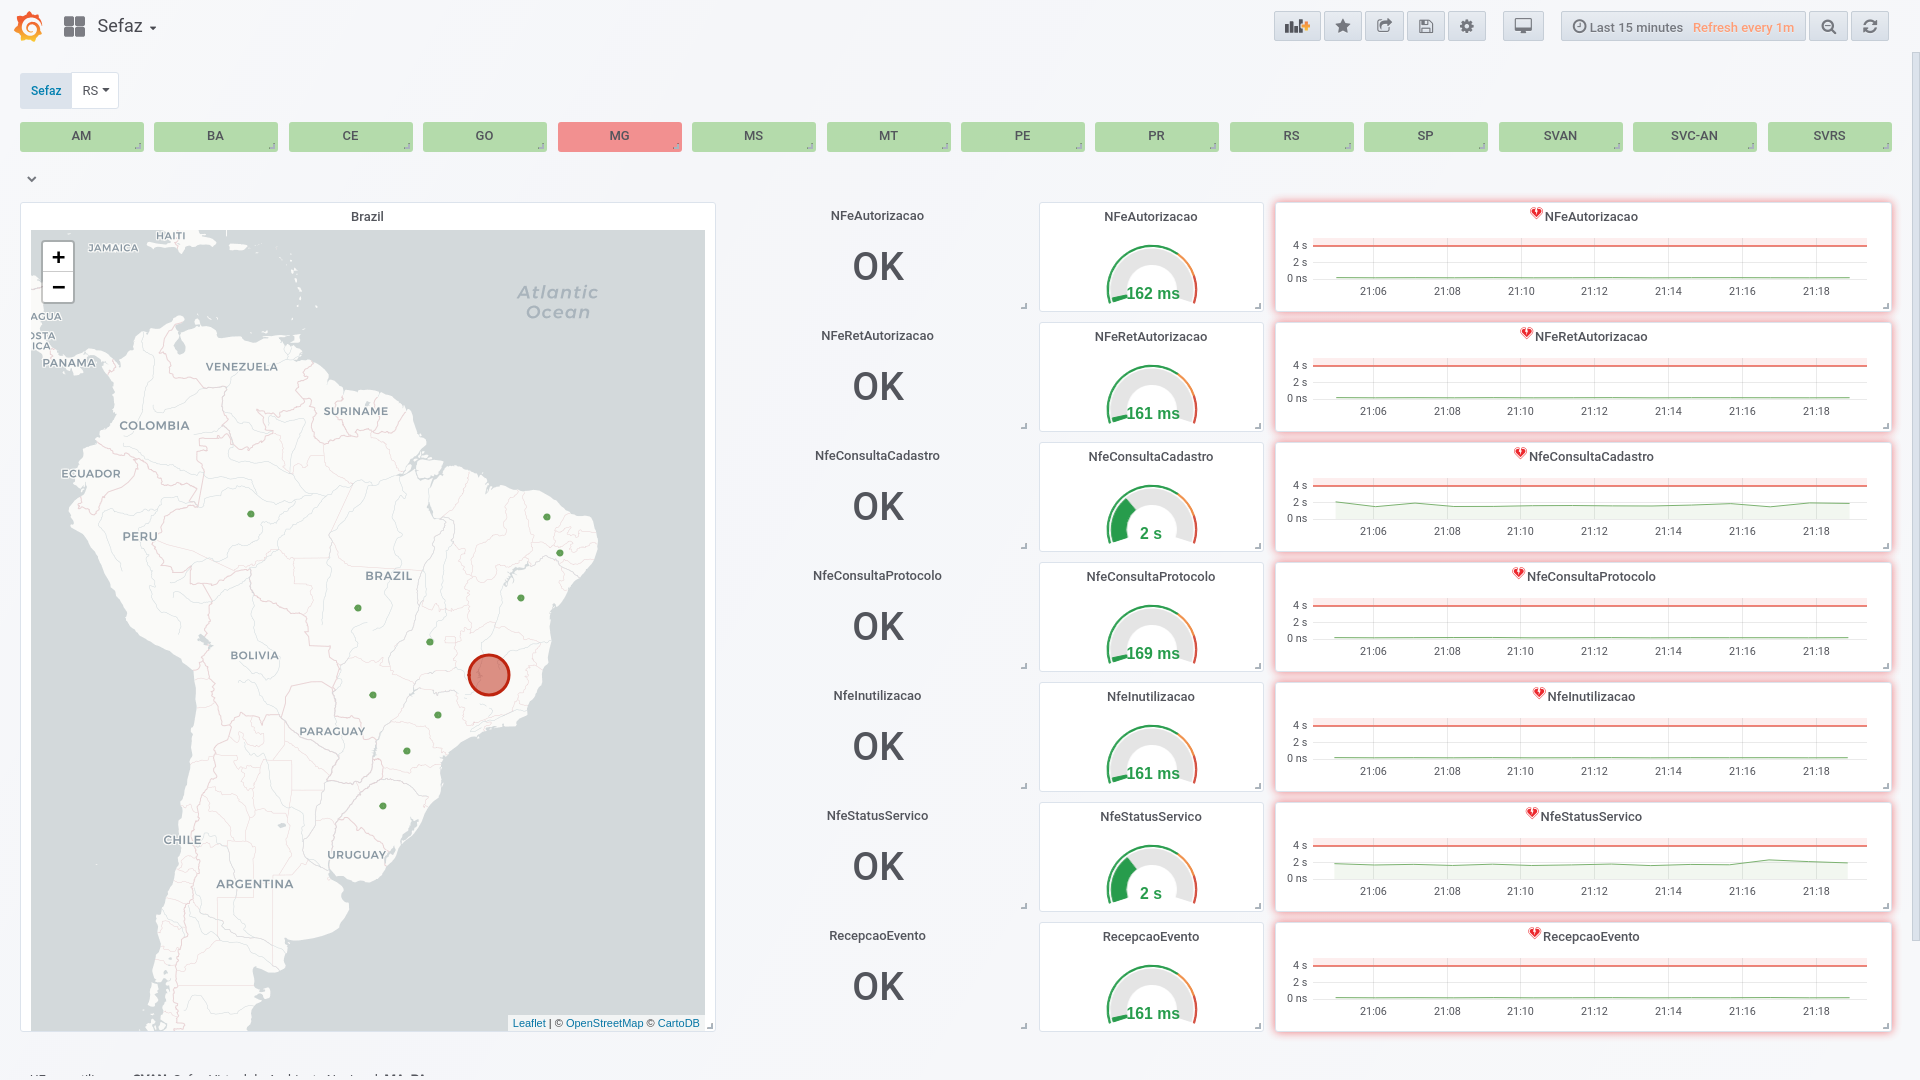Open dashboard settings gear icon

coord(1467,27)
